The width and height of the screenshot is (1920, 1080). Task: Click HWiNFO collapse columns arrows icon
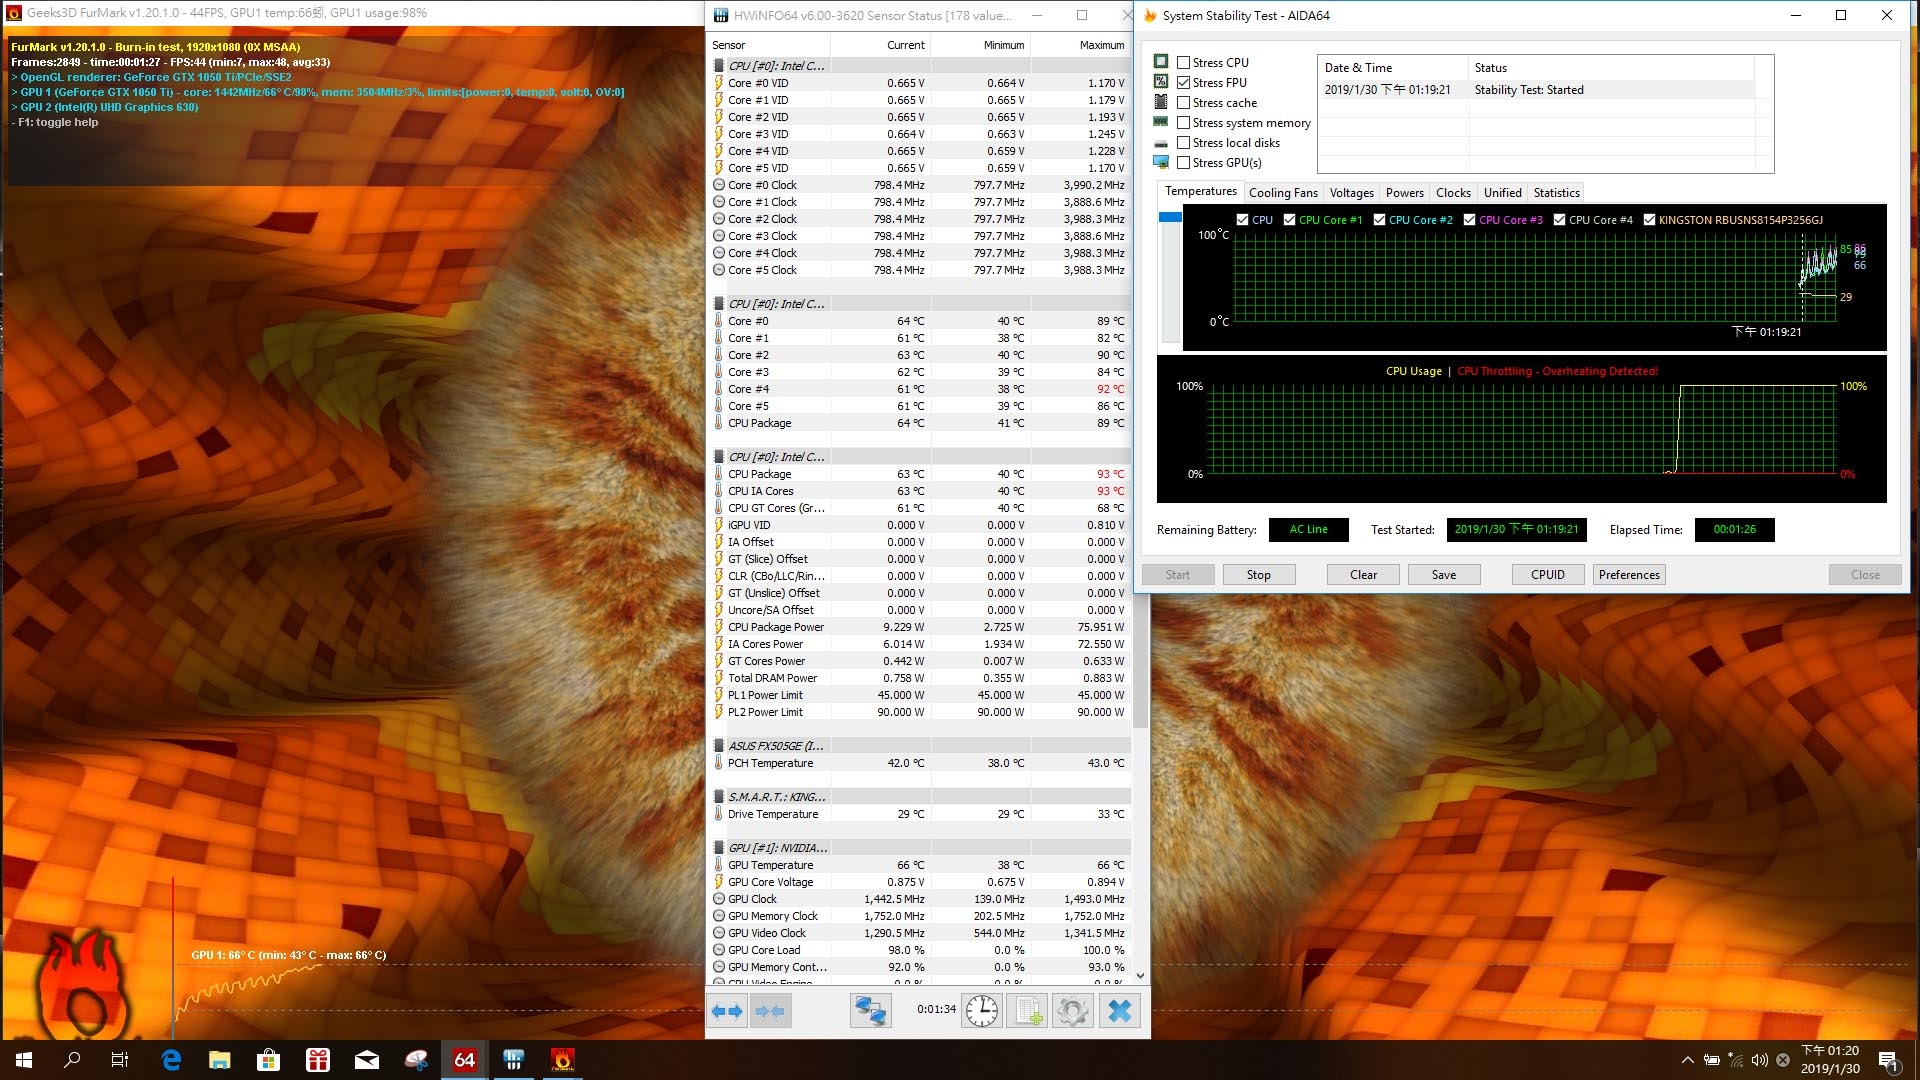coord(769,1011)
